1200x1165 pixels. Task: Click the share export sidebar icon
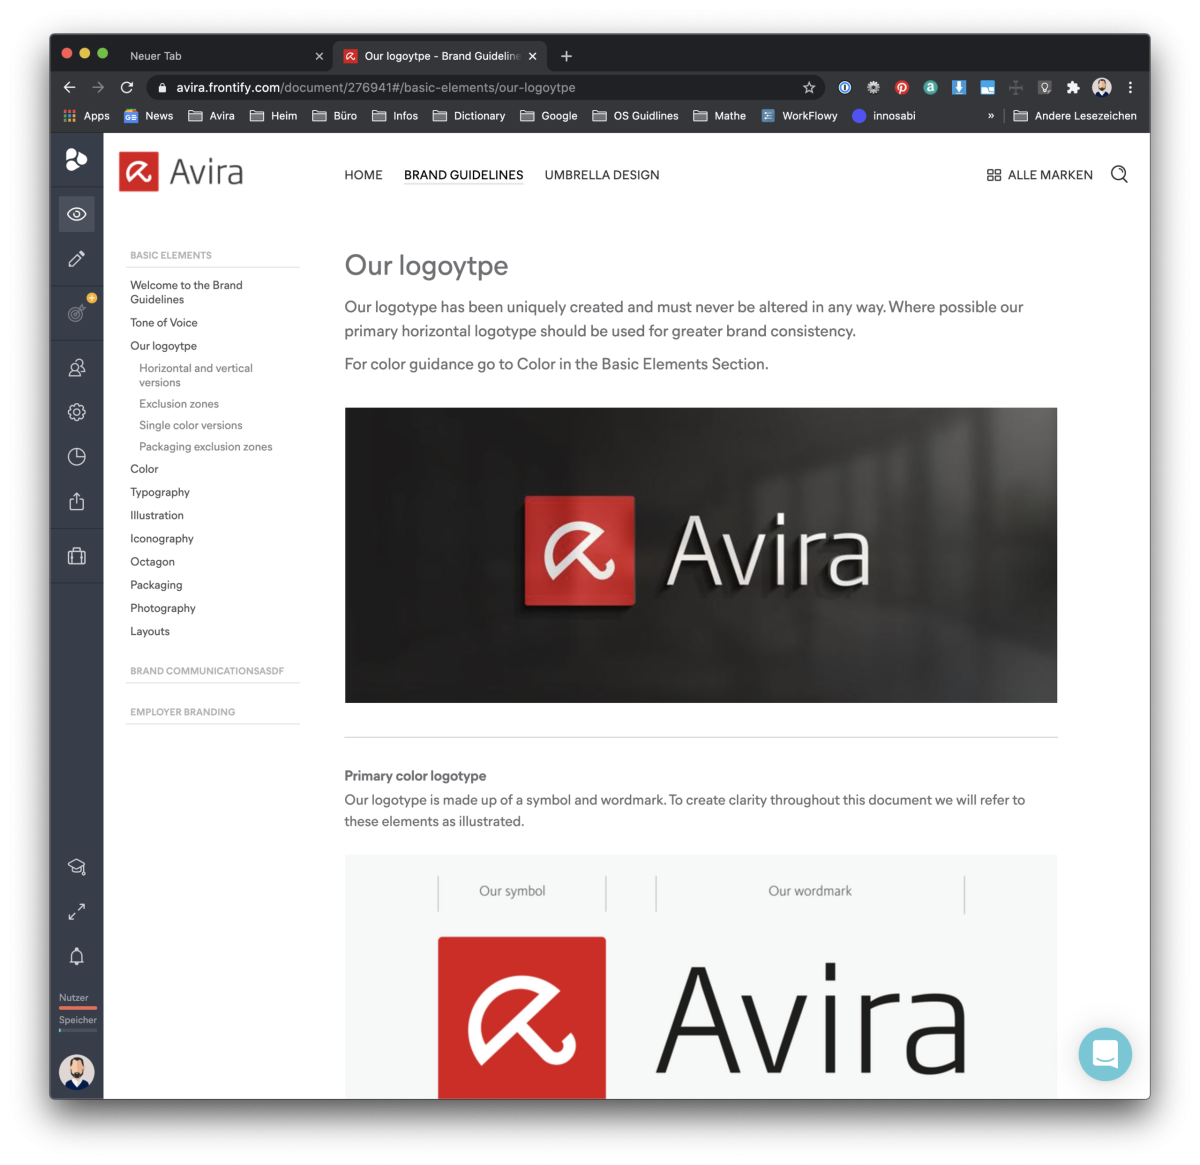[76, 501]
